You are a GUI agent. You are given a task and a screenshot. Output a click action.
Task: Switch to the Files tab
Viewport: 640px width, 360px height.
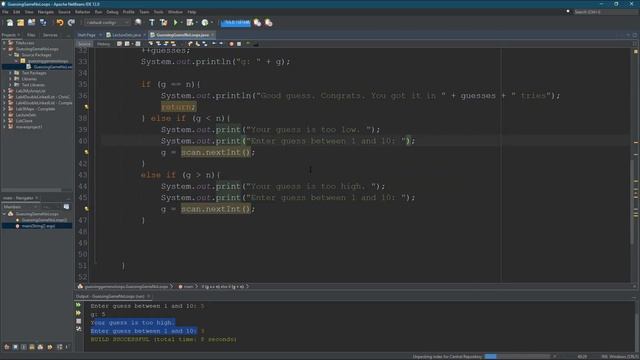pos(31,35)
